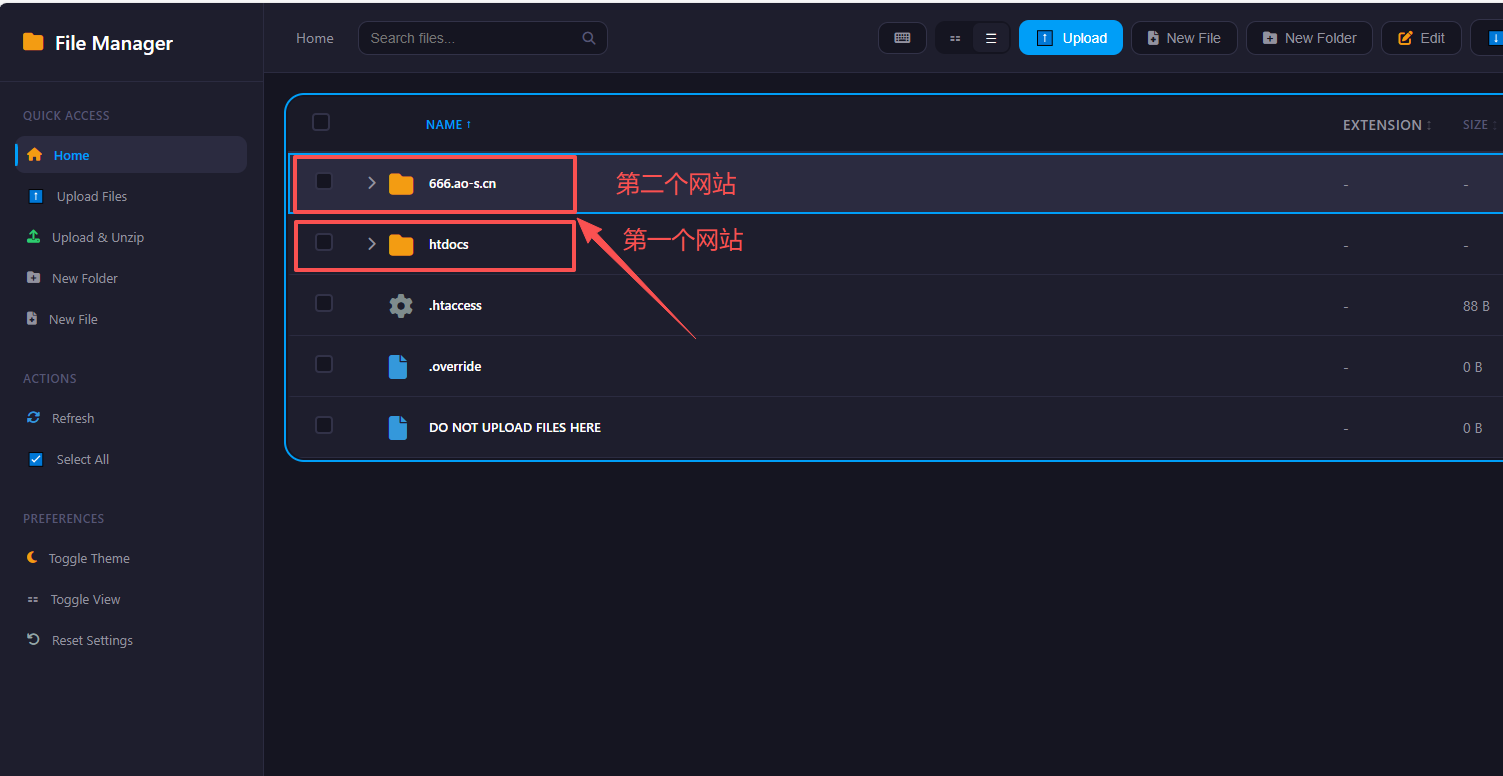This screenshot has width=1503, height=776.
Task: Switch to list view icon
Action: [991, 38]
